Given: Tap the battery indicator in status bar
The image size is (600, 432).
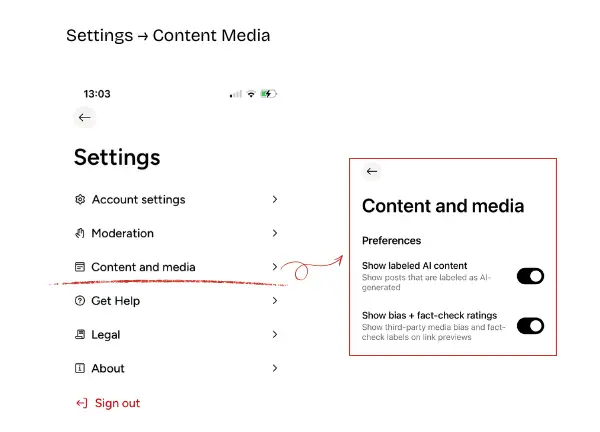Looking at the screenshot, I should coord(268,94).
